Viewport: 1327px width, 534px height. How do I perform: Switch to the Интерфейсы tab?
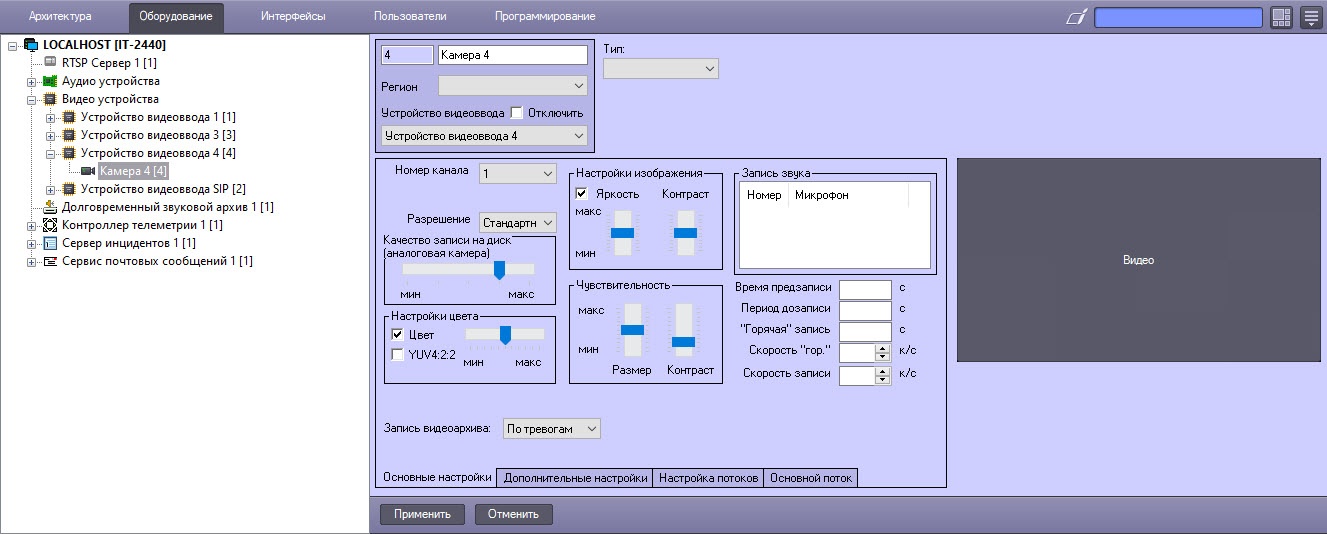click(x=292, y=16)
